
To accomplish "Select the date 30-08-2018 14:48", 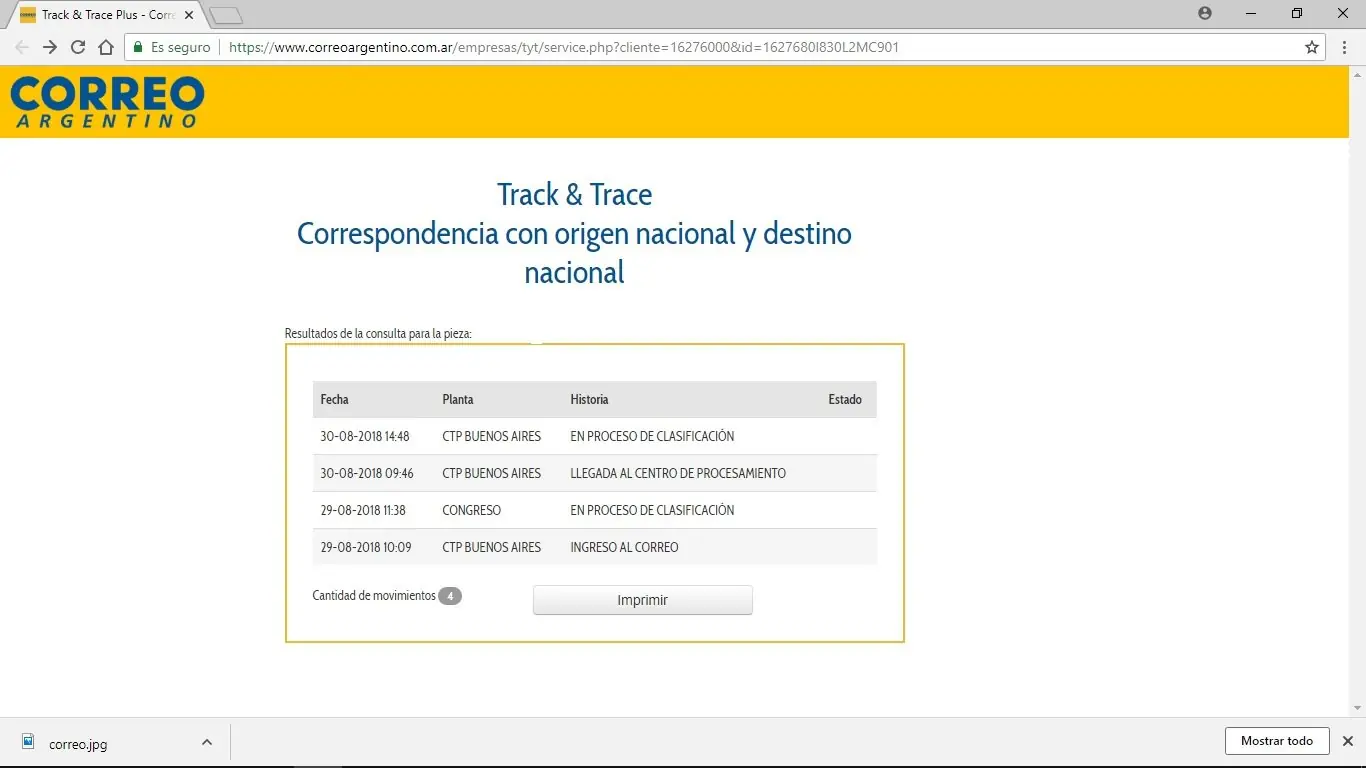I will tap(365, 436).
